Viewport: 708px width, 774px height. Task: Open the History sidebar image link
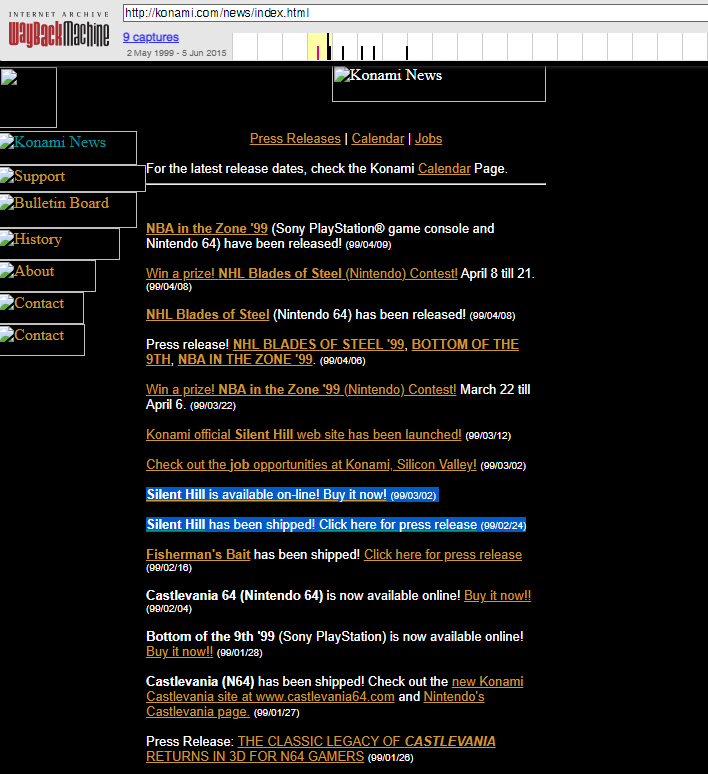point(59,243)
